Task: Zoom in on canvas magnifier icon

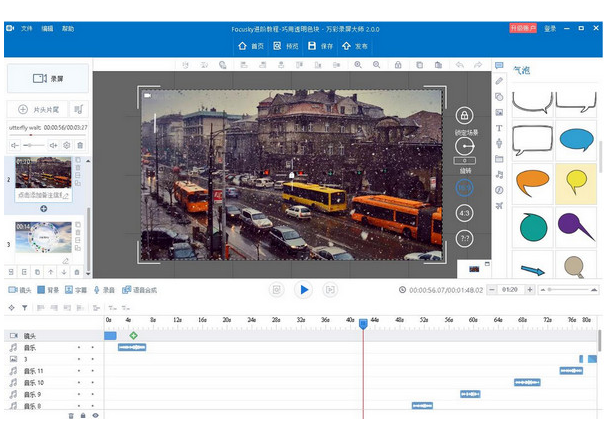Action: point(358,65)
